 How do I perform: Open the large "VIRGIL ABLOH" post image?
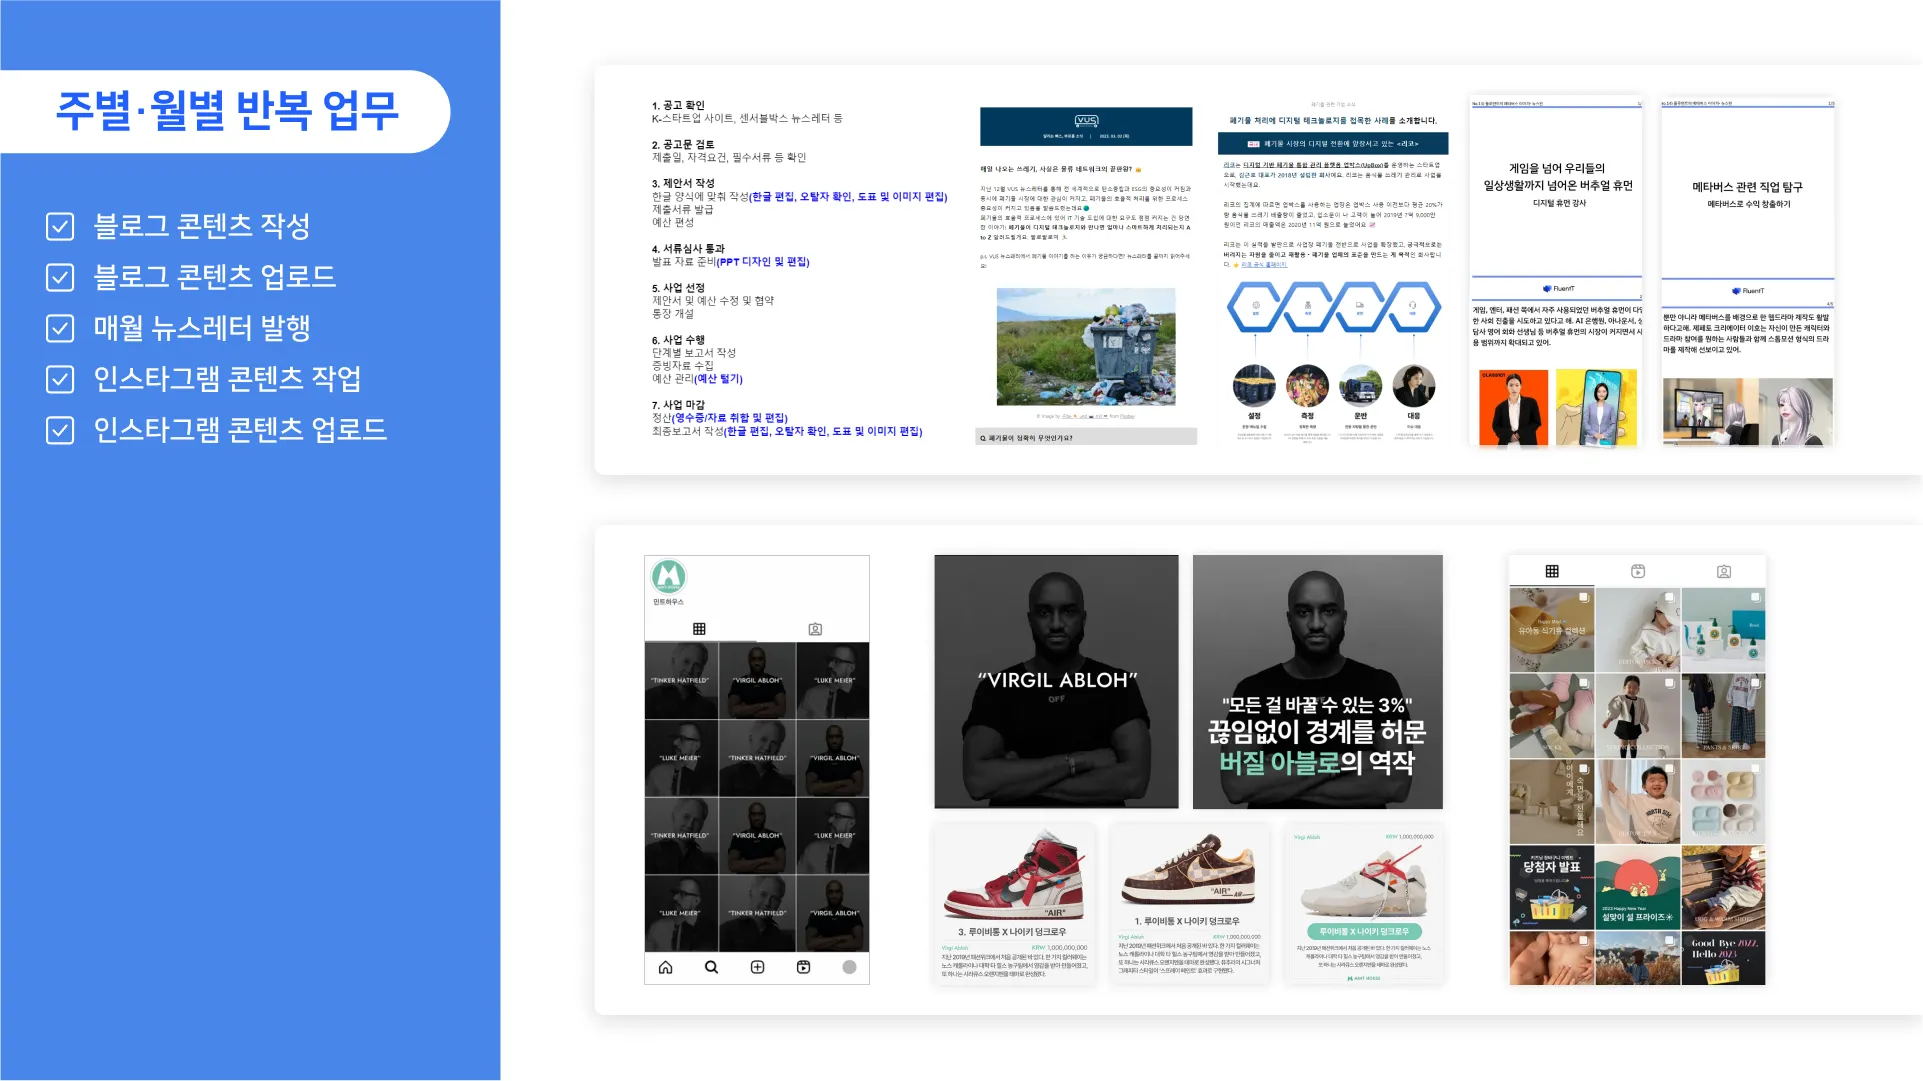coord(1056,681)
